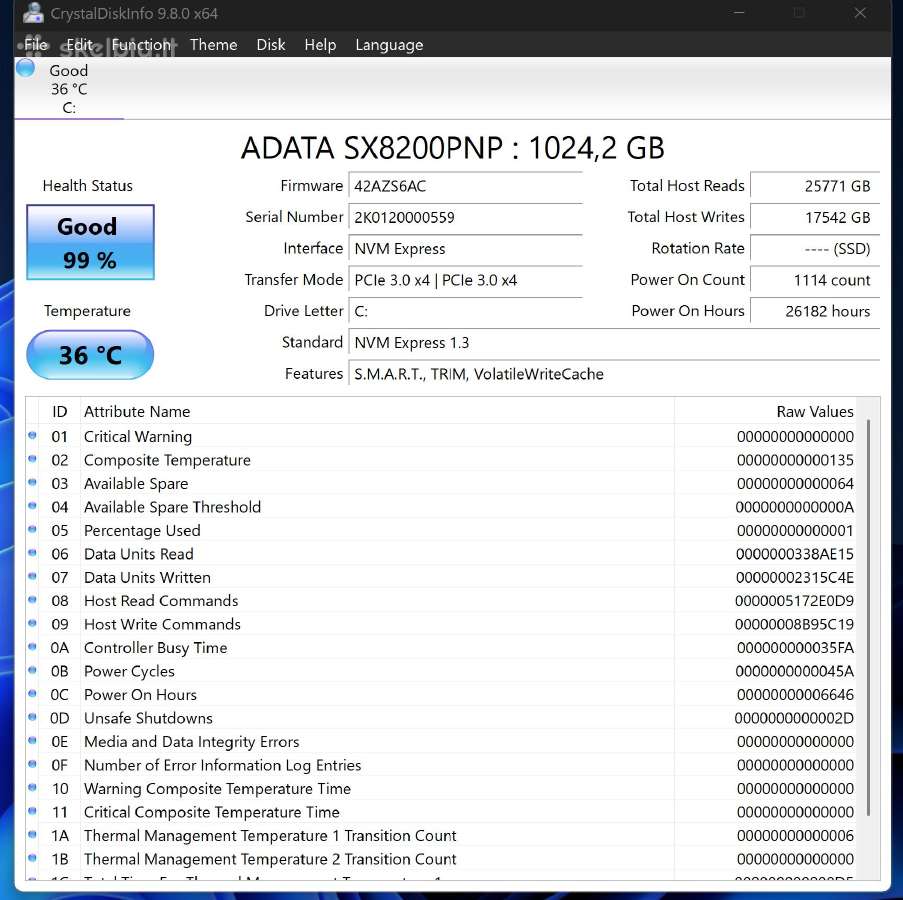Image resolution: width=903 pixels, height=900 pixels.
Task: Close the CrystalDiskInfo window
Action: (x=860, y=12)
